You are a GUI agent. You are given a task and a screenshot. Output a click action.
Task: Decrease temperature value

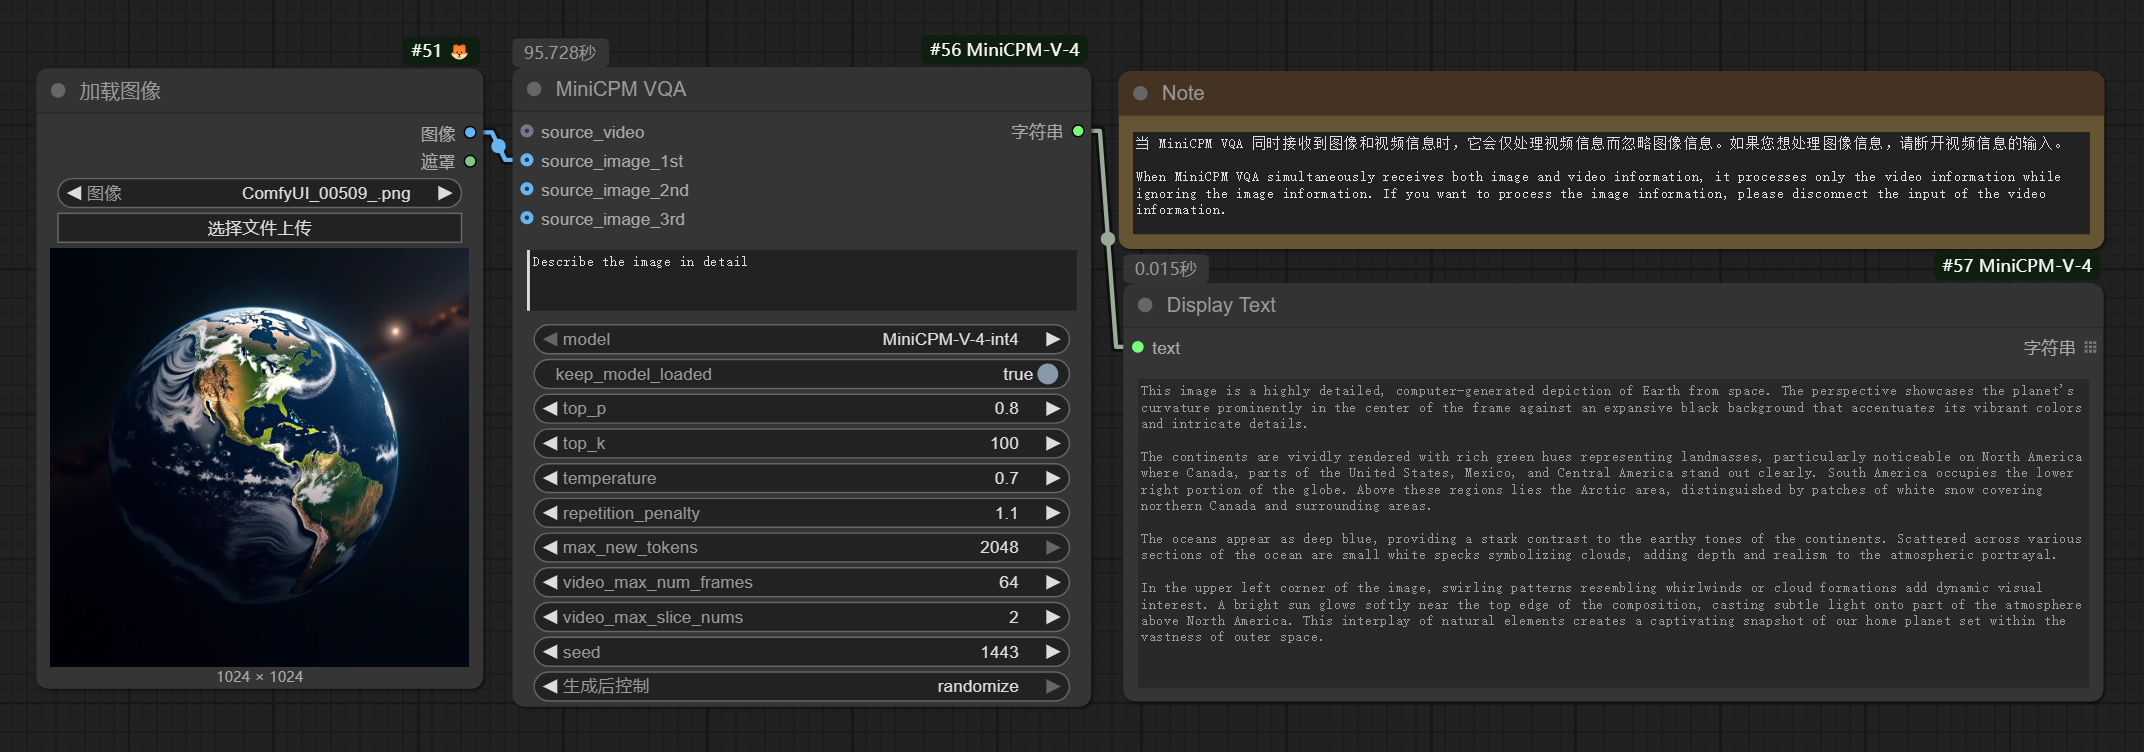pos(550,478)
